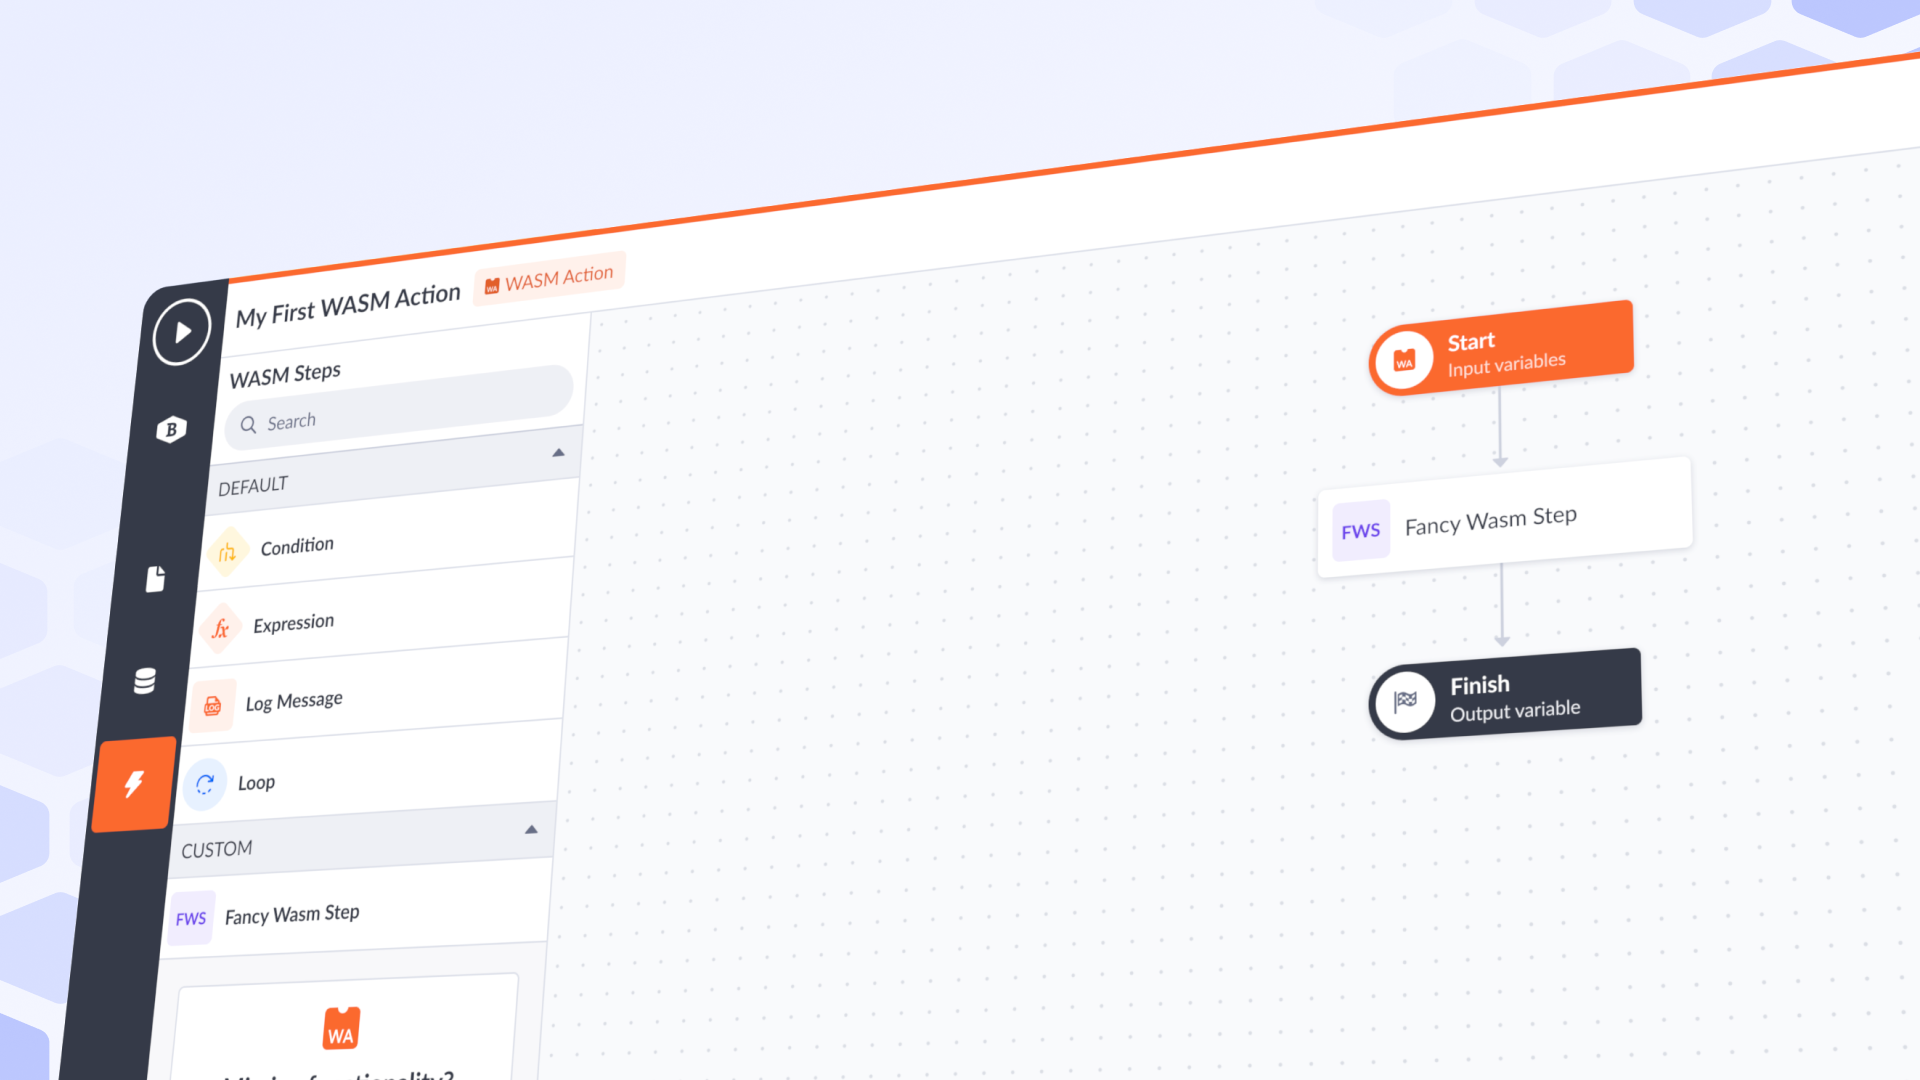Click the WA icon on the Start node
1920x1080 pixels.
click(1404, 361)
